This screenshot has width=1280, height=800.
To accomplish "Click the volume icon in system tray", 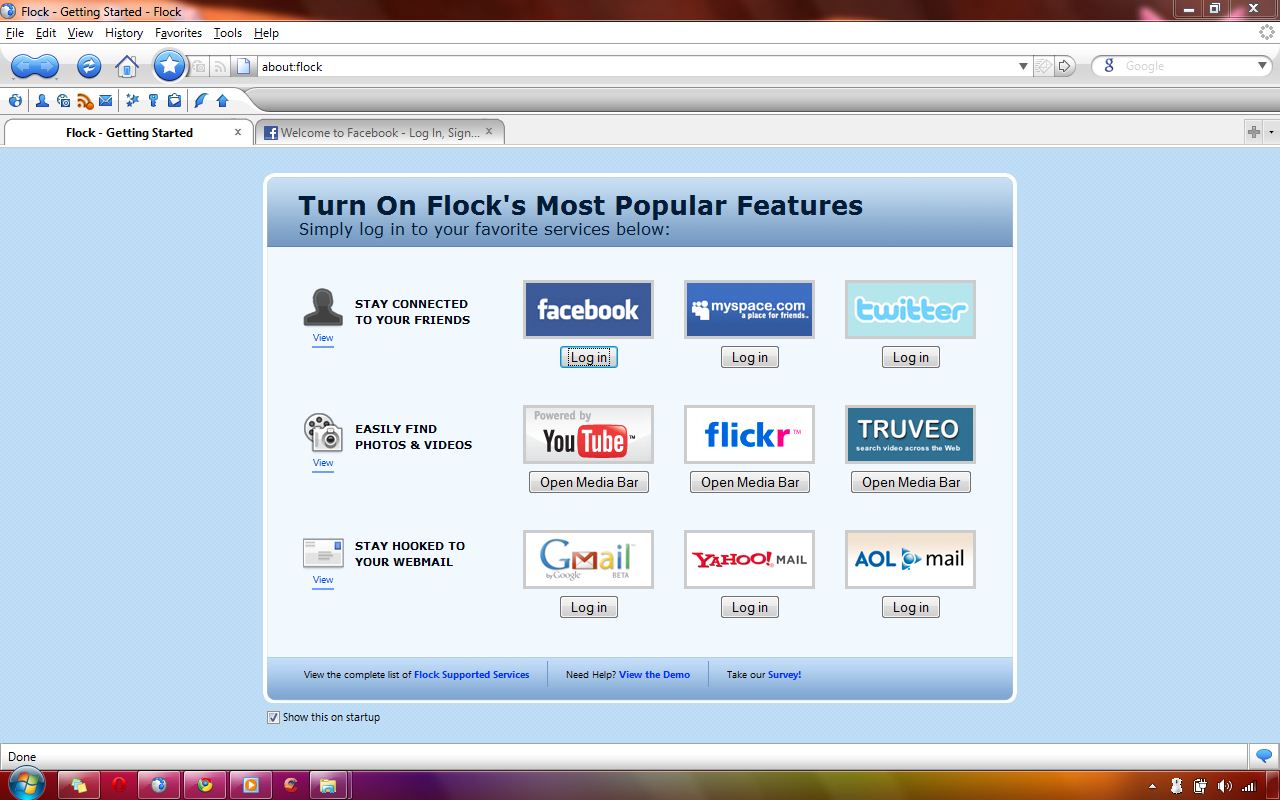I will pos(1225,786).
